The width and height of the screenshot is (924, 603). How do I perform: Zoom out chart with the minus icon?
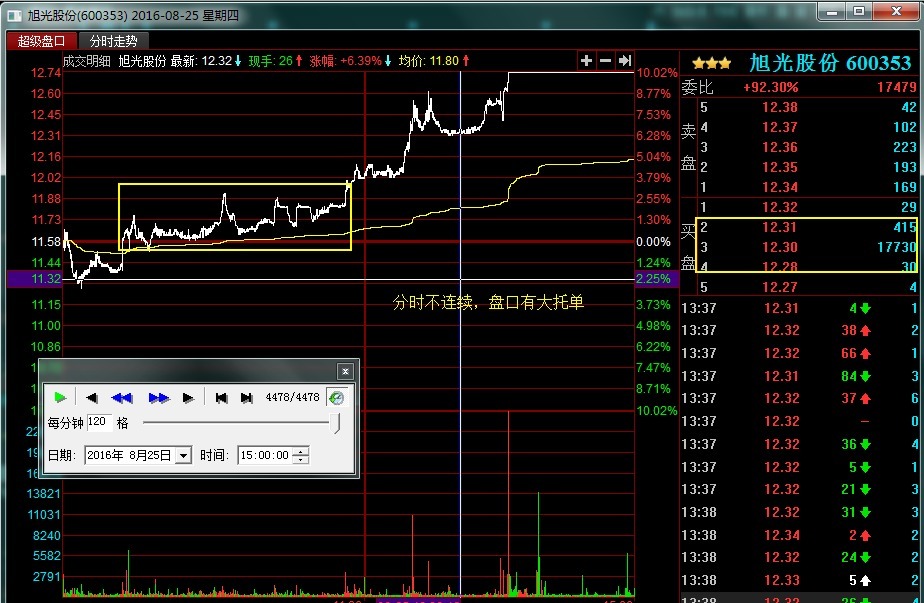coord(605,61)
